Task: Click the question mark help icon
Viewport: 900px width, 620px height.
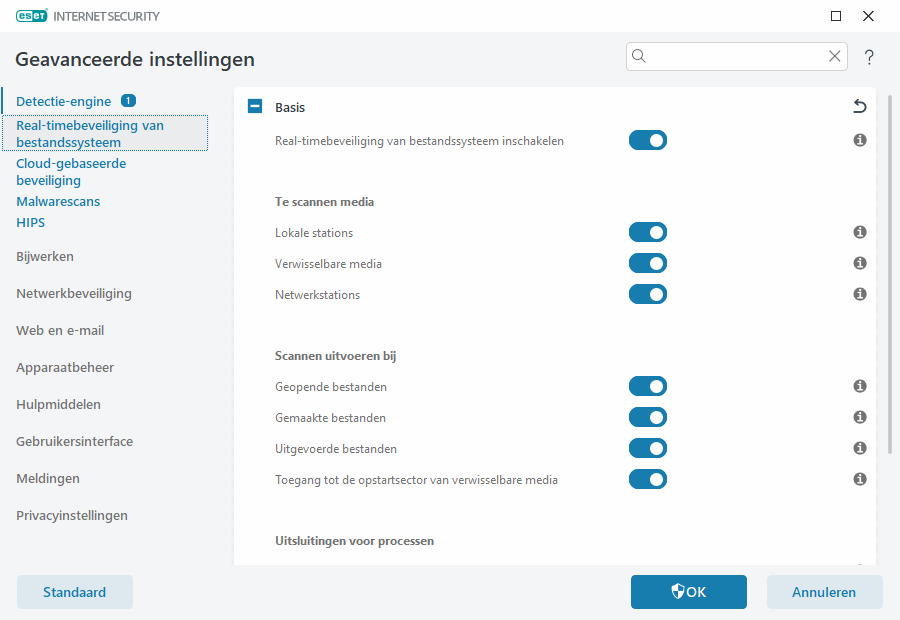Action: pyautogui.click(x=869, y=57)
